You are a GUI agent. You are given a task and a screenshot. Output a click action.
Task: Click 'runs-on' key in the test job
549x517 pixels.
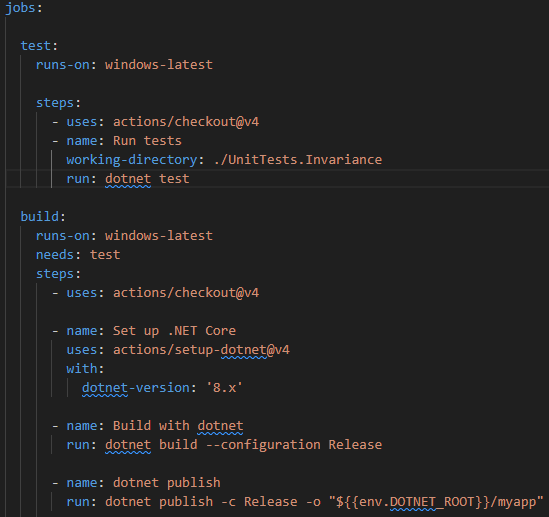[62, 65]
